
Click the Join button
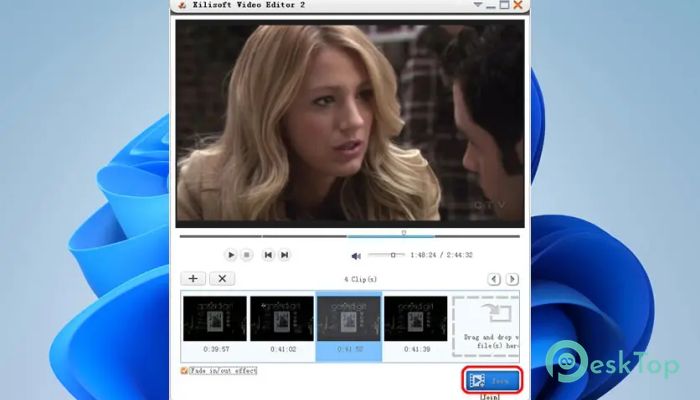click(x=492, y=380)
